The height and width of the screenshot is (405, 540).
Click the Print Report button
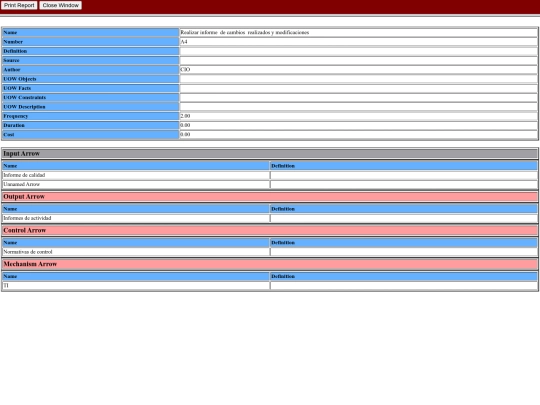(19, 5)
